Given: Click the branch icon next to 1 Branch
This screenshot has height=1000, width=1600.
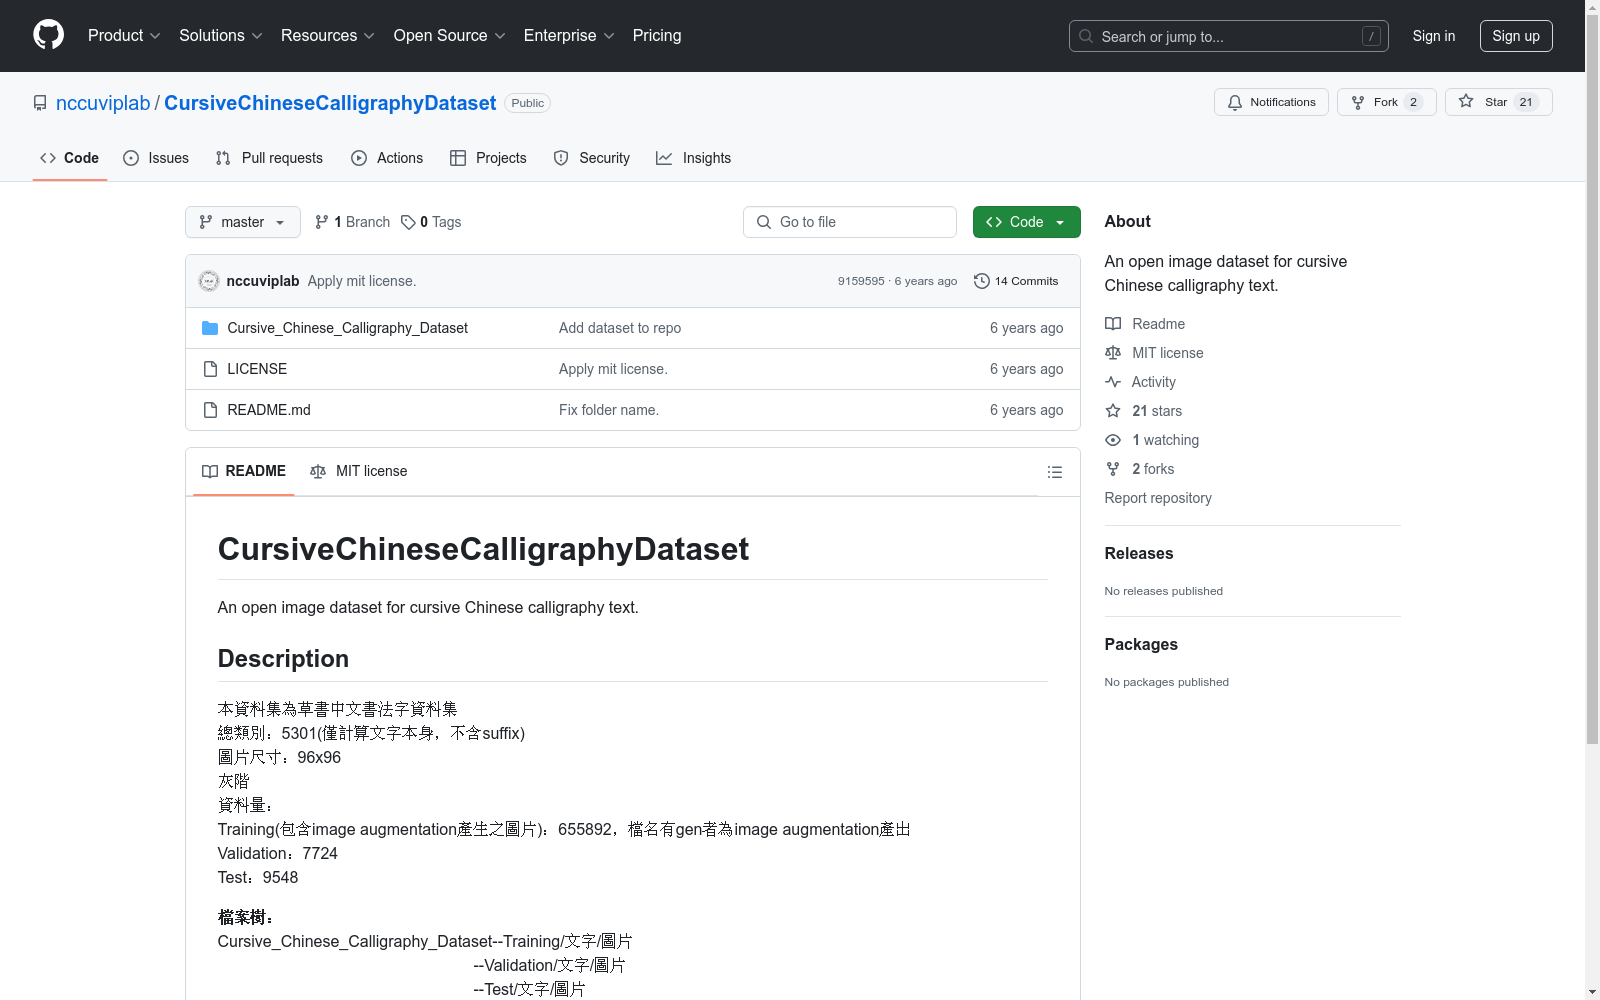Looking at the screenshot, I should (322, 222).
